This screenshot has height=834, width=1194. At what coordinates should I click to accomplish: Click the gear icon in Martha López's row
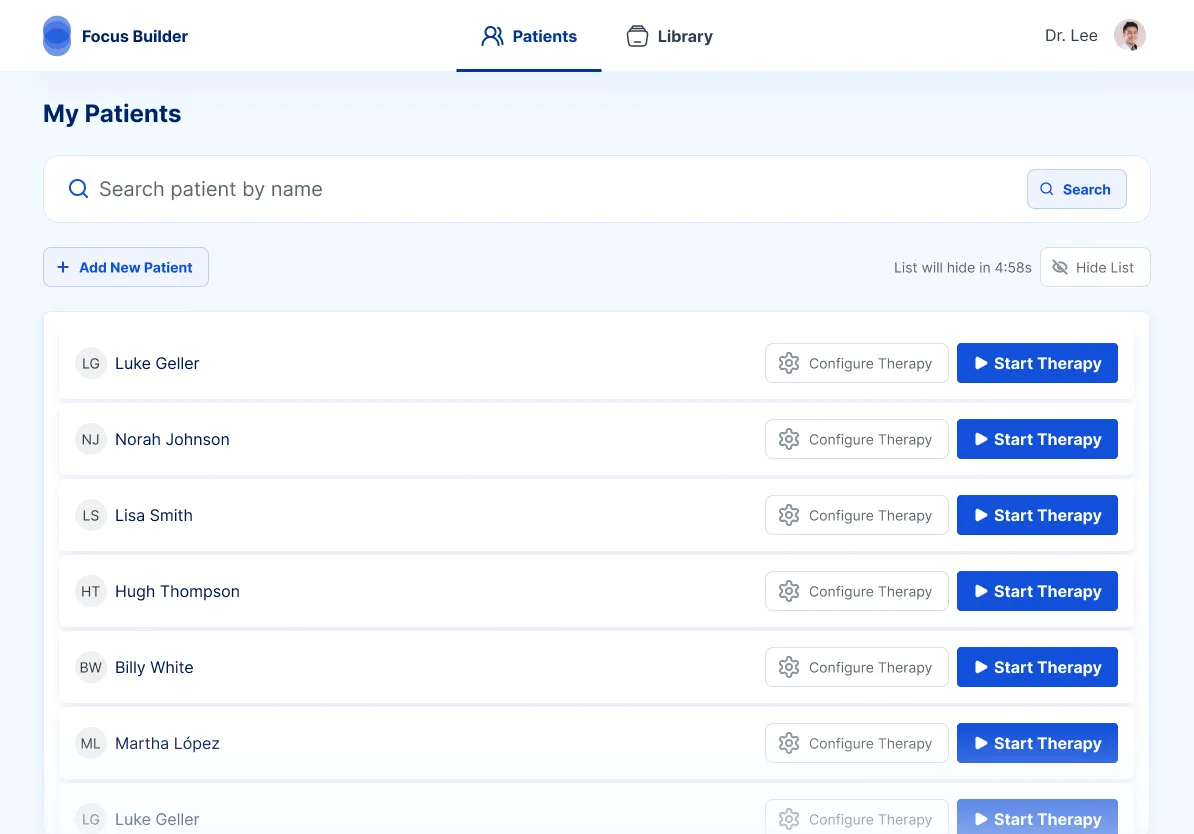click(789, 743)
